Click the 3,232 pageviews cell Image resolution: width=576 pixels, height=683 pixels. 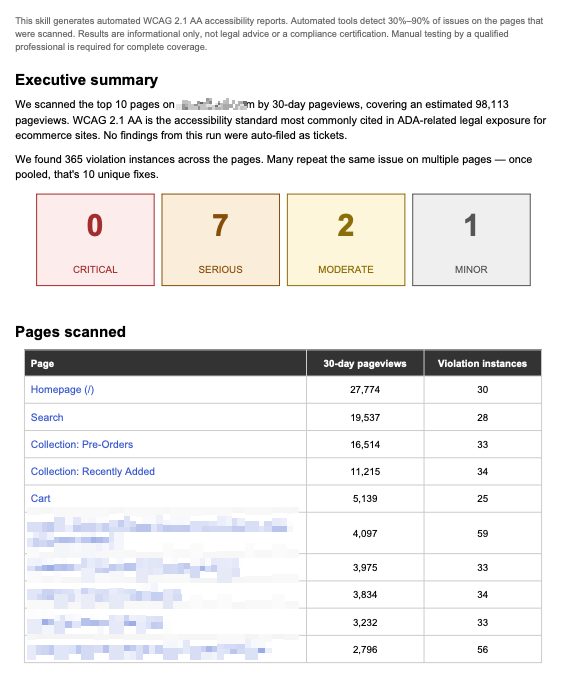365,622
